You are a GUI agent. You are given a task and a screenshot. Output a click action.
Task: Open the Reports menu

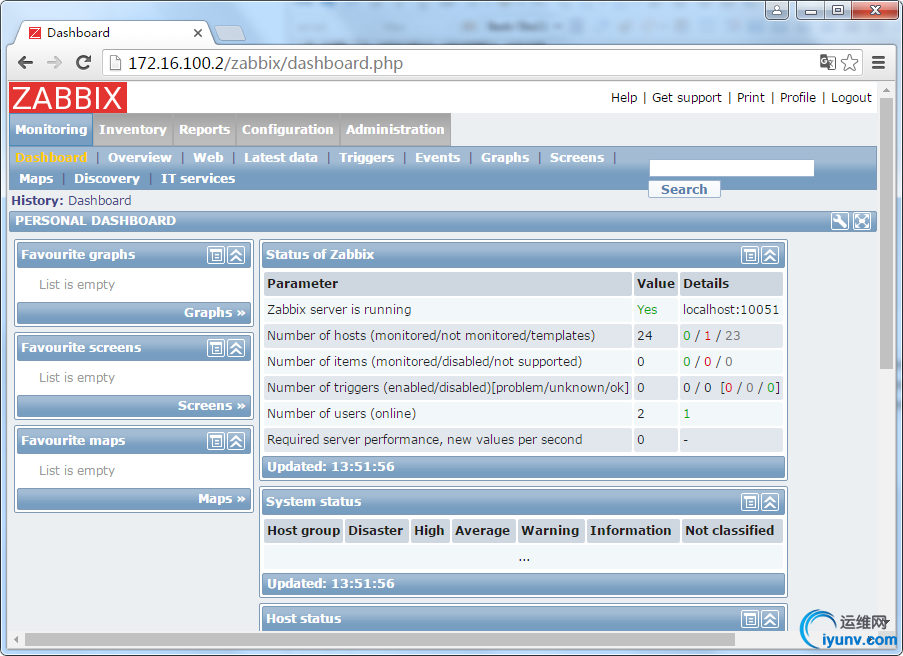coord(204,130)
